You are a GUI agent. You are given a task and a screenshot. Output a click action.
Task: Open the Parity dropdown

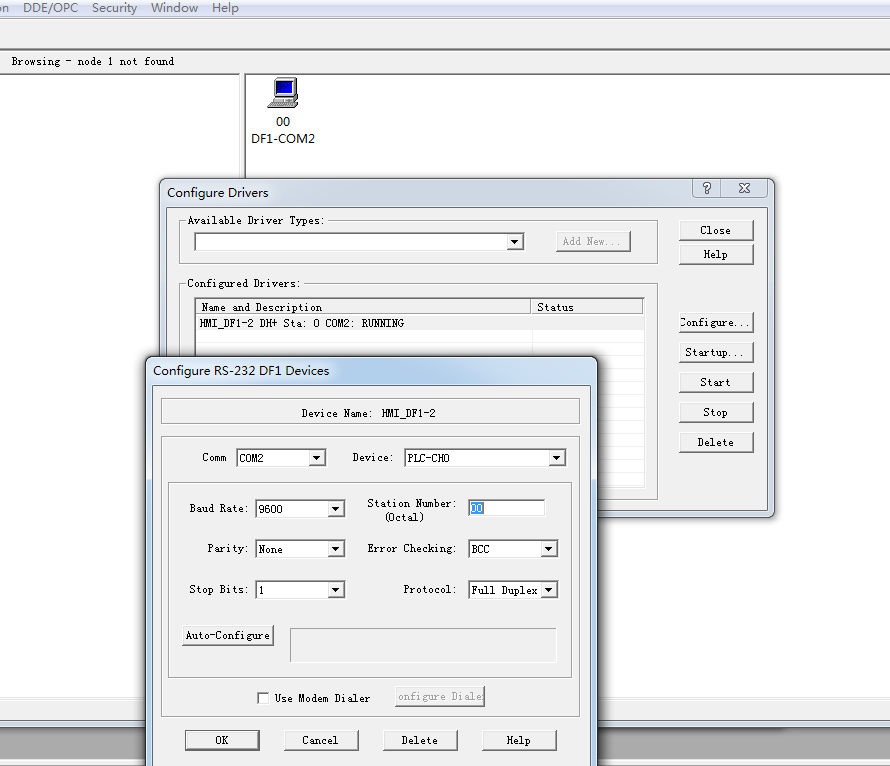tap(336, 549)
